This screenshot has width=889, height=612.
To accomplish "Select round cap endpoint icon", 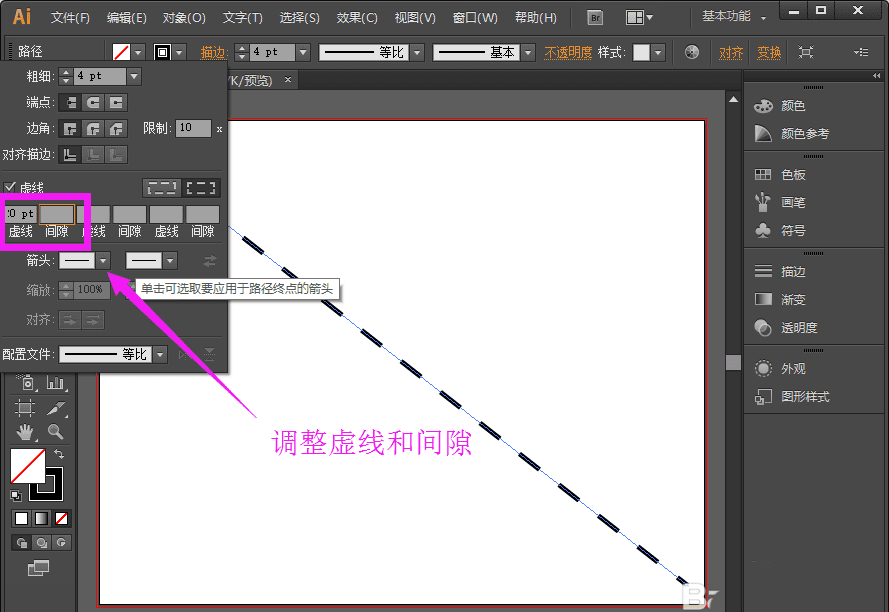I will tap(93, 103).
